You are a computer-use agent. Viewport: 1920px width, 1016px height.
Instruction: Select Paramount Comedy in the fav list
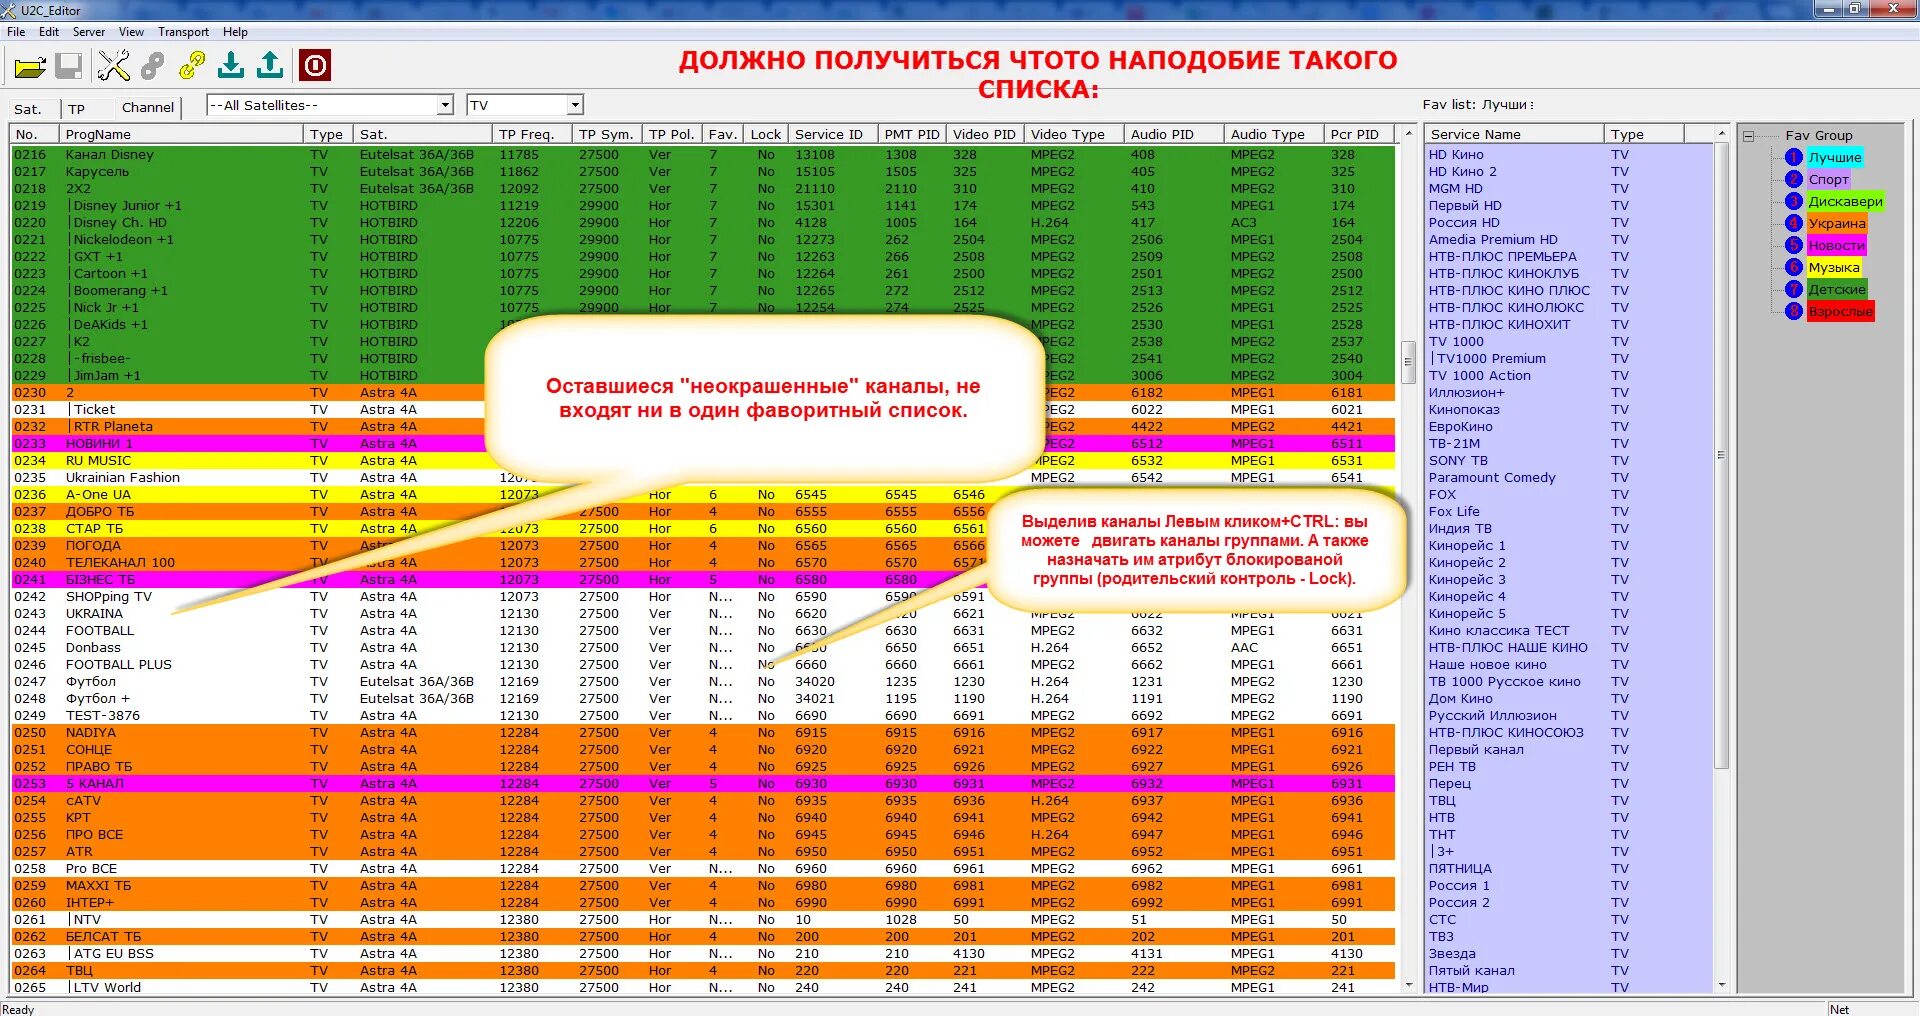(x=1569, y=478)
